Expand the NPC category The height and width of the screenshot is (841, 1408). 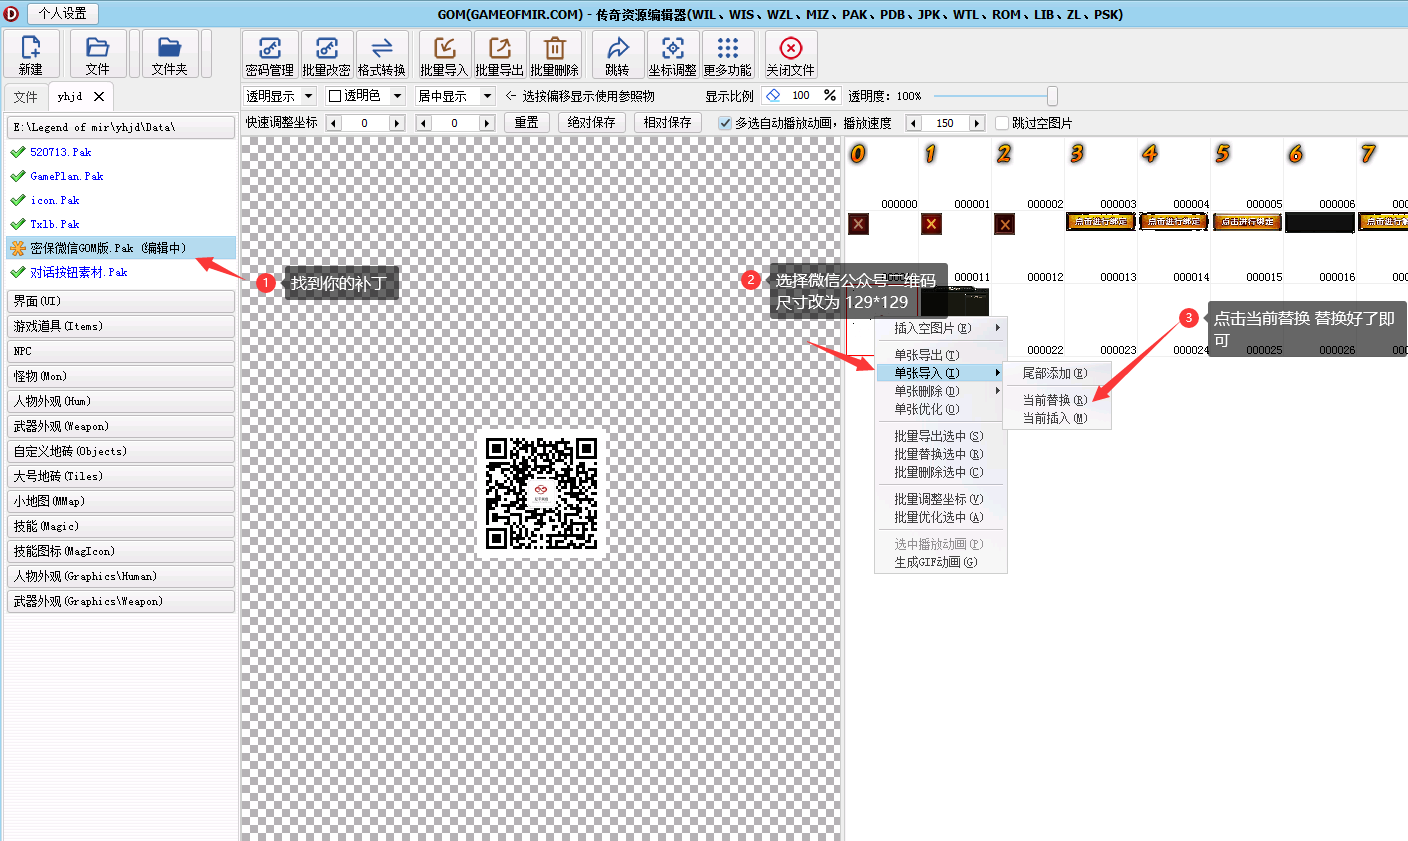tap(121, 351)
